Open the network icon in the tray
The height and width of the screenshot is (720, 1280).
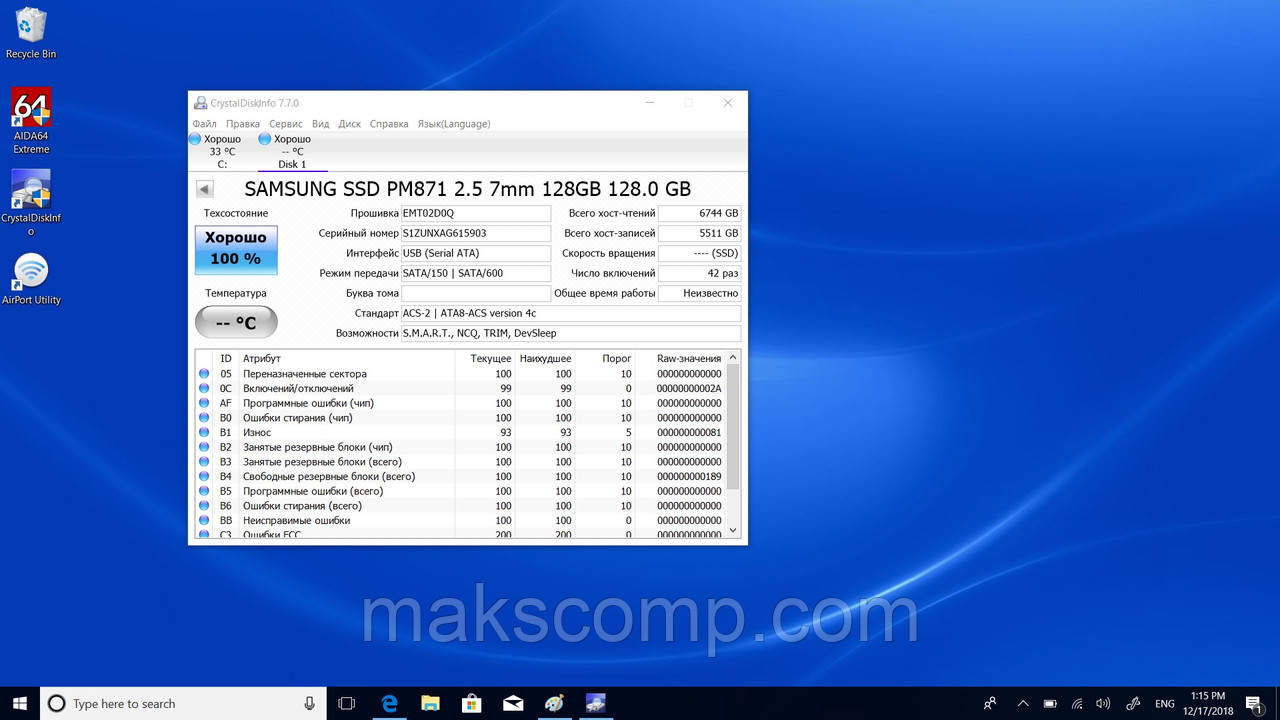tap(1077, 703)
